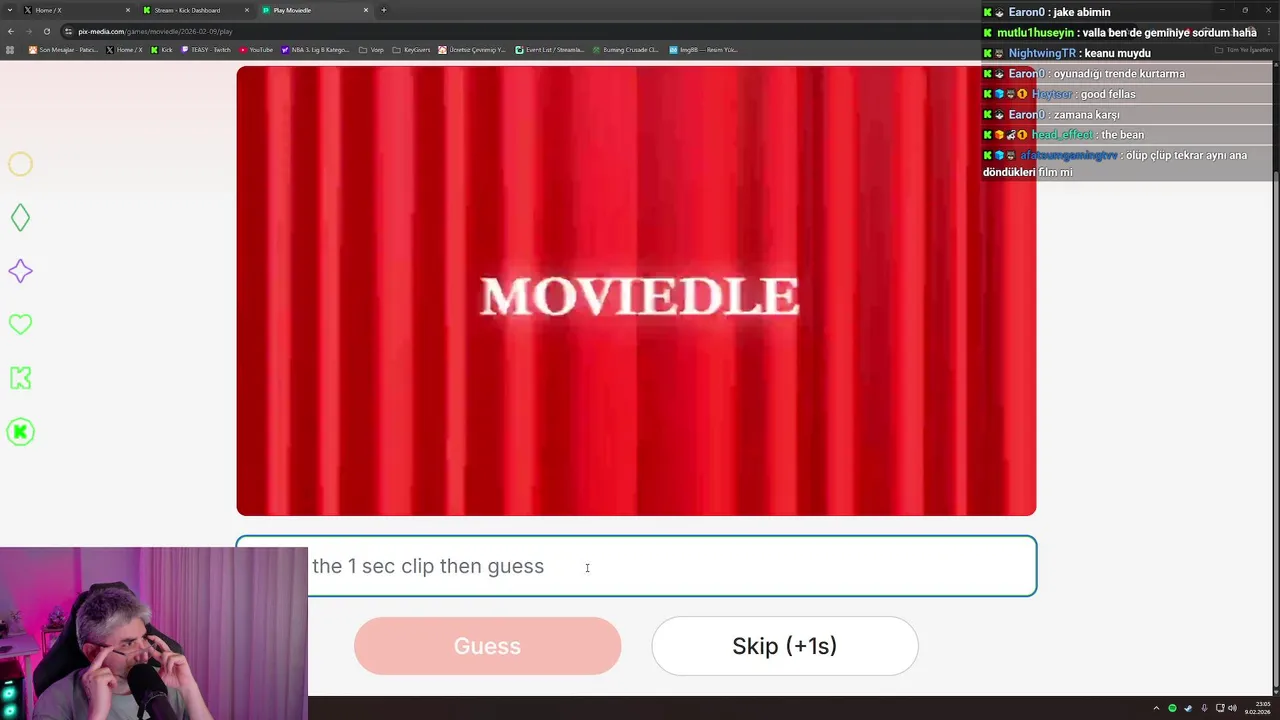Click the circled green K sidebar icon
1280x720 pixels.
click(x=20, y=432)
